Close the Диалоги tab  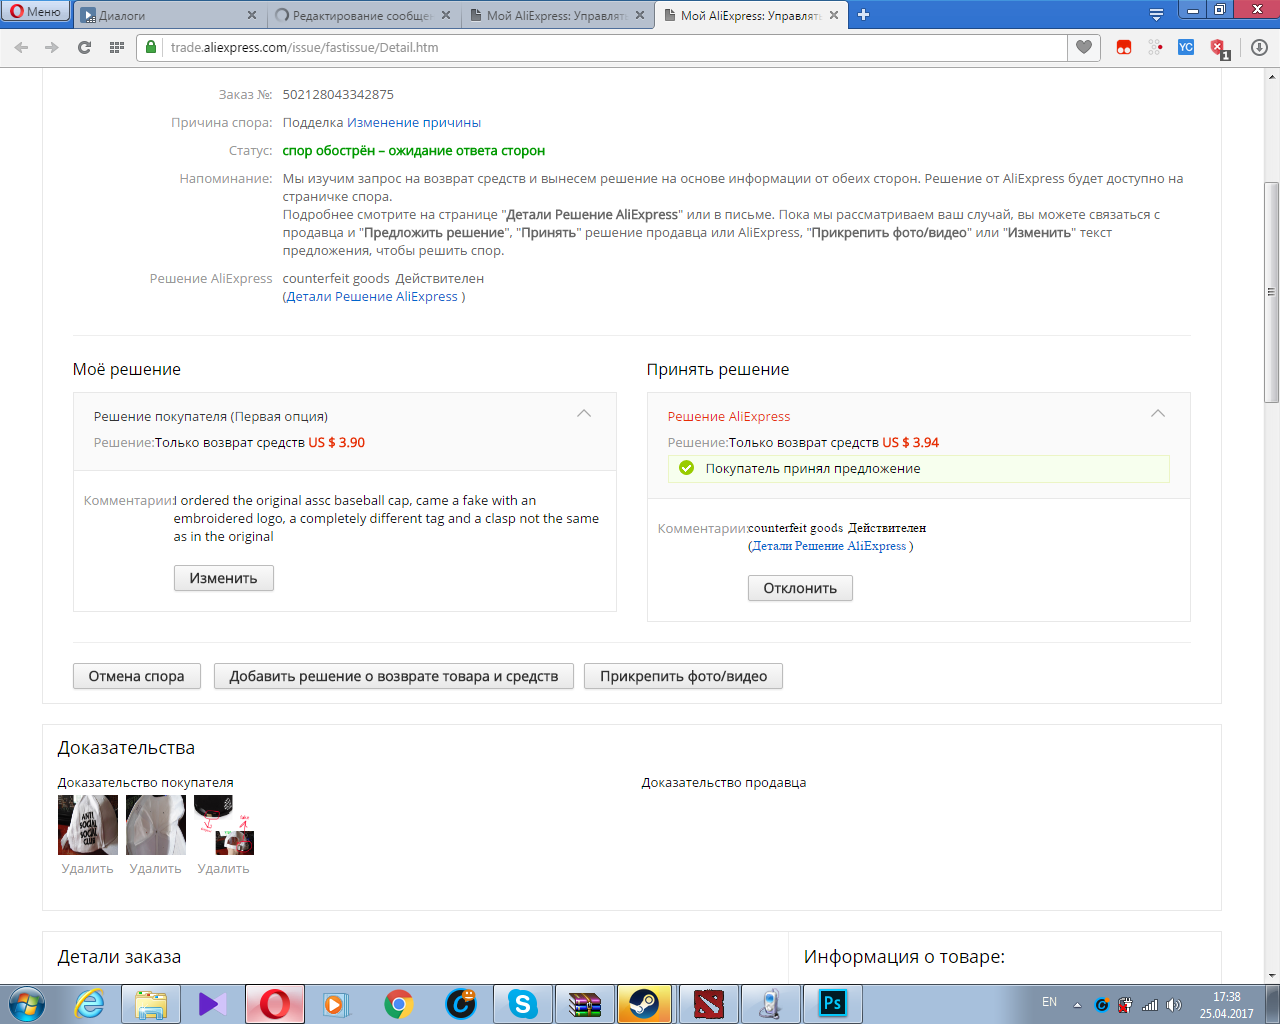[x=251, y=15]
